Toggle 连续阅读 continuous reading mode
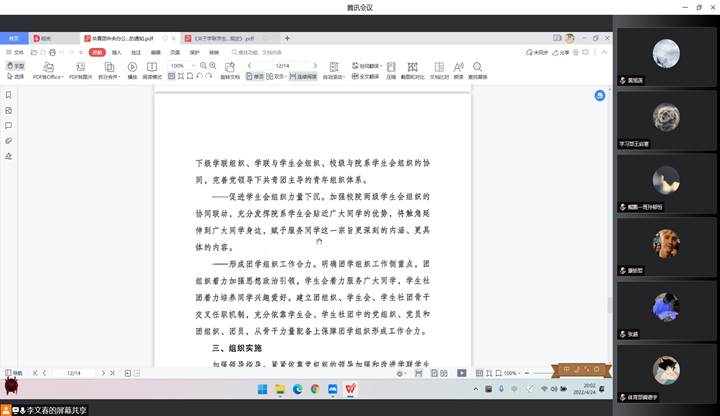Image resolution: width=720 pixels, height=416 pixels. point(303,76)
